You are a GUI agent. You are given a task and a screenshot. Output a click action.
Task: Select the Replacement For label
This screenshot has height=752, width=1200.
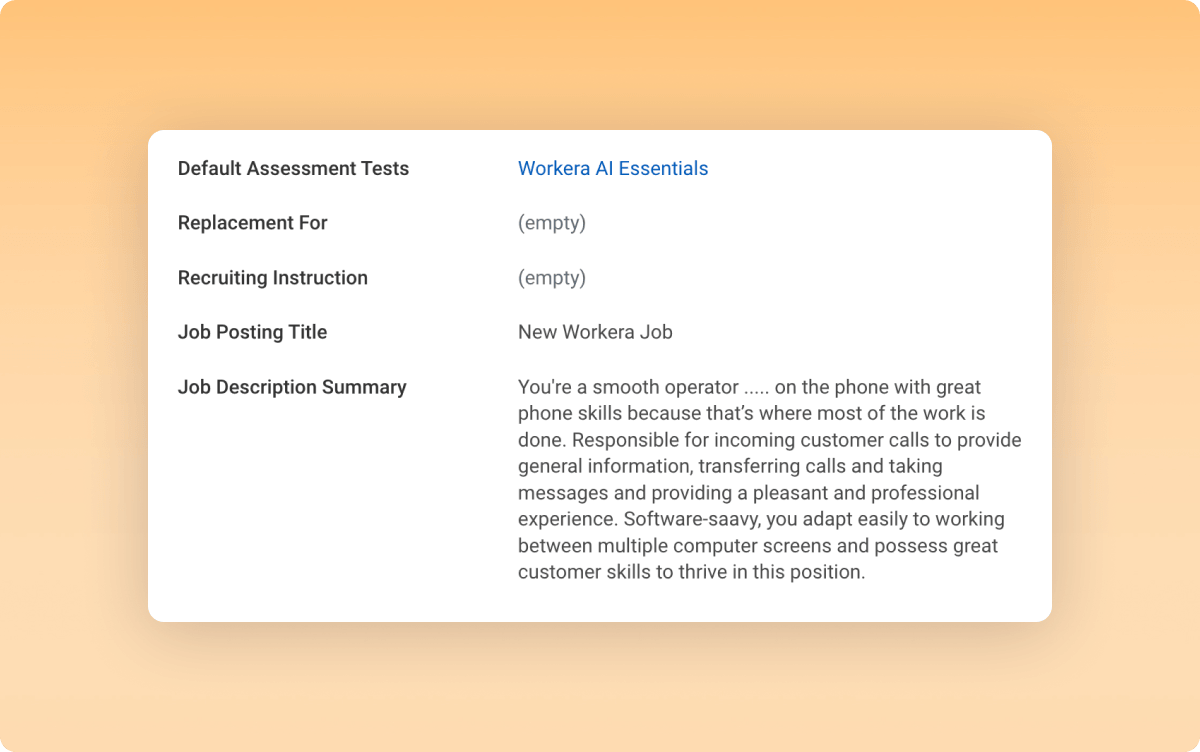(253, 223)
